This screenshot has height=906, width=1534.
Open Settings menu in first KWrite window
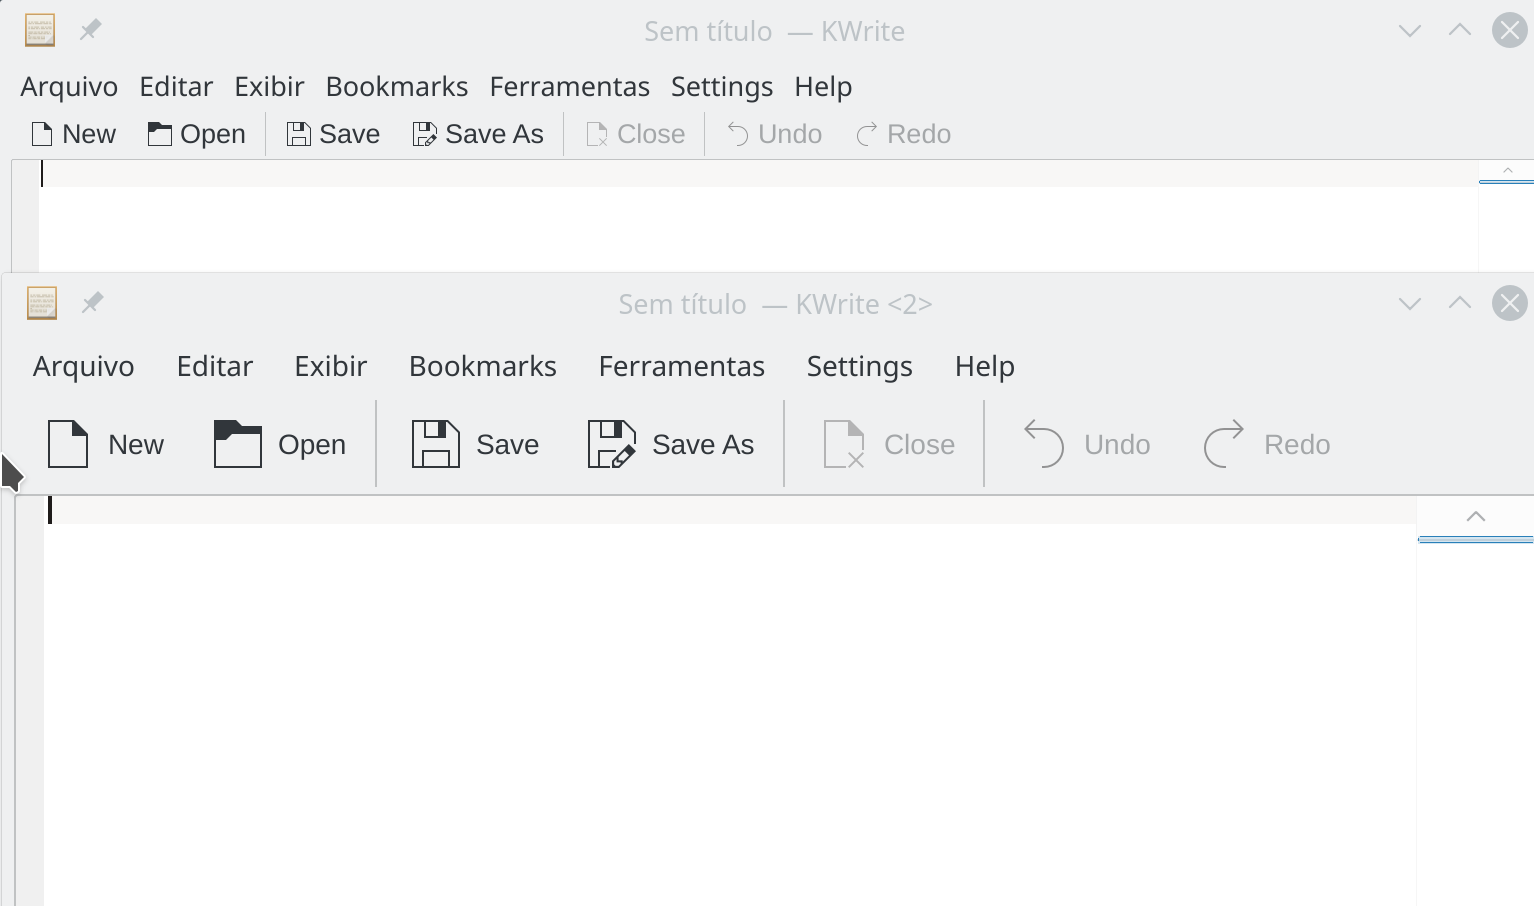tap(722, 87)
